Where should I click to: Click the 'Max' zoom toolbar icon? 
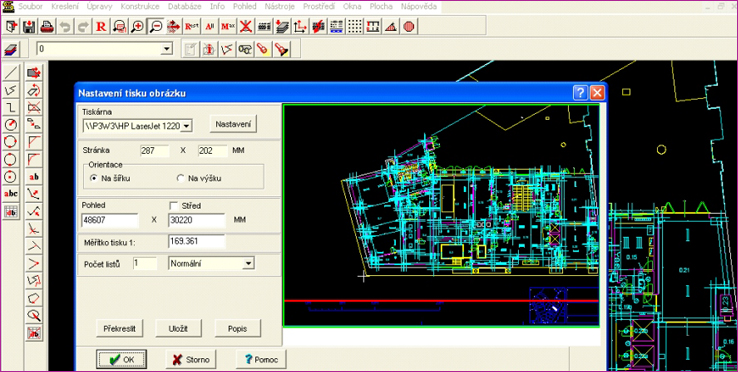click(x=228, y=26)
